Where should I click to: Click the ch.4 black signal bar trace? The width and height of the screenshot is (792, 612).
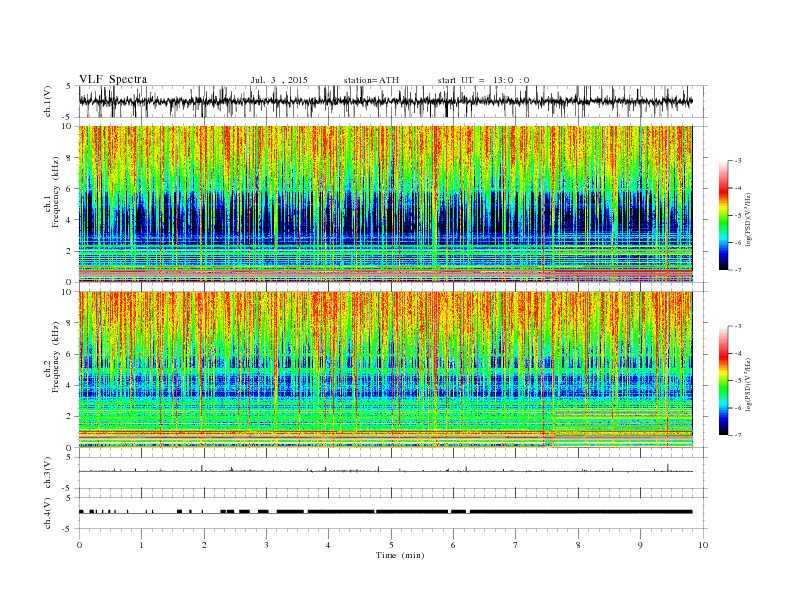pyautogui.click(x=385, y=512)
